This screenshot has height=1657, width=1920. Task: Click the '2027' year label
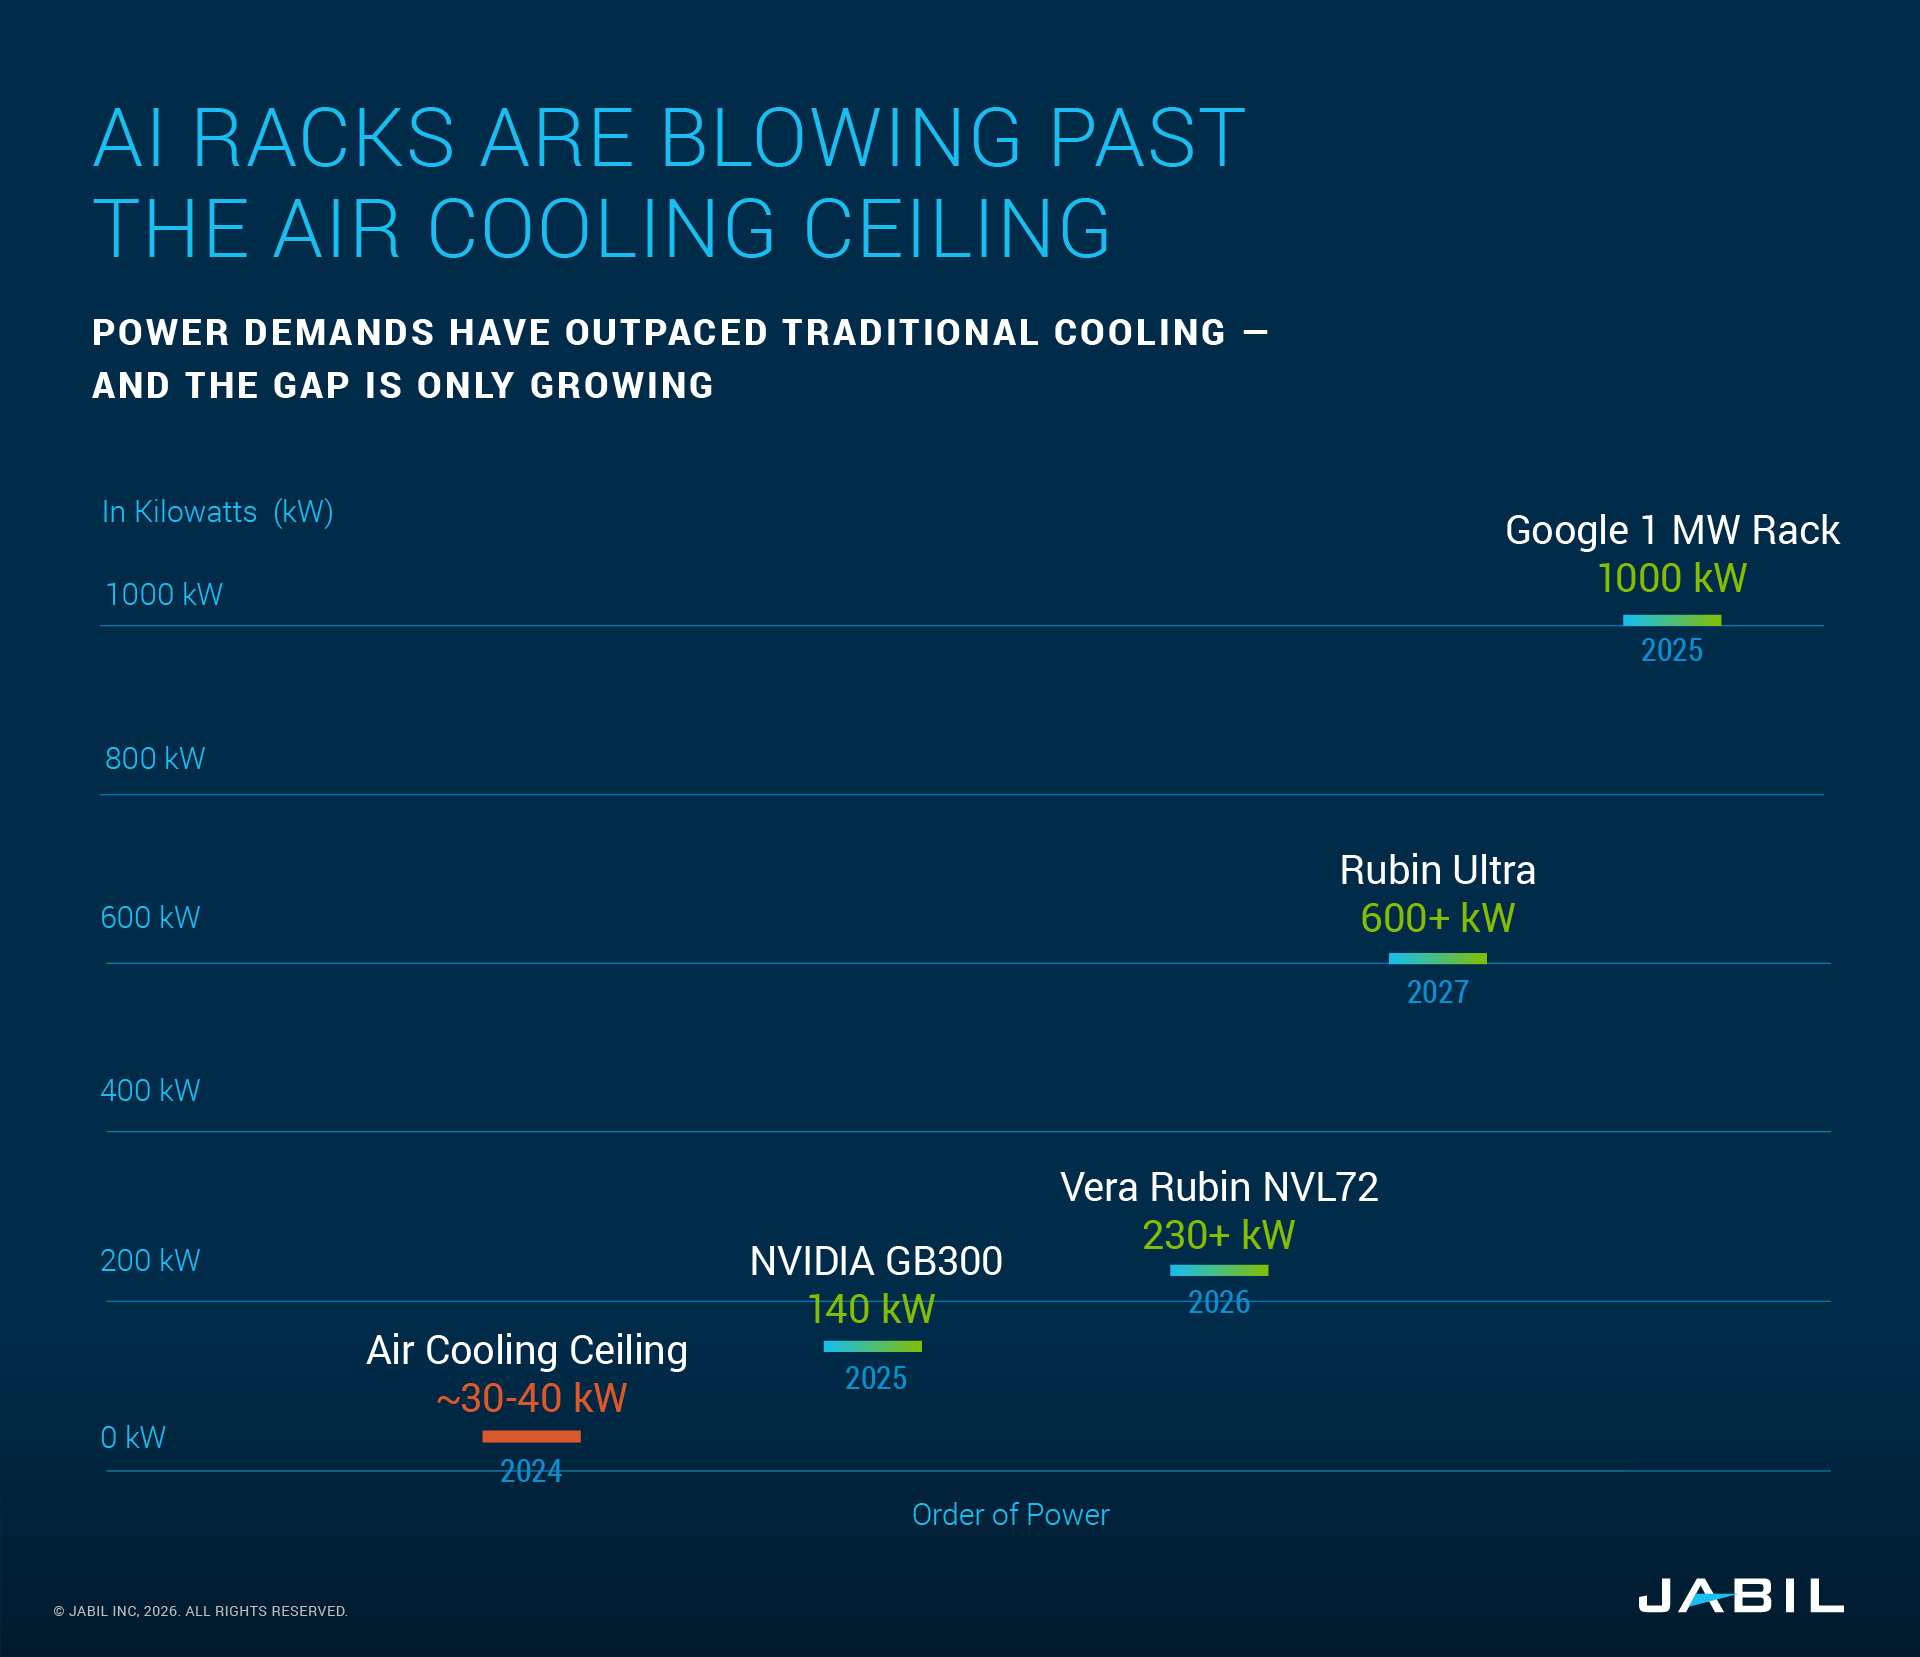1438,992
